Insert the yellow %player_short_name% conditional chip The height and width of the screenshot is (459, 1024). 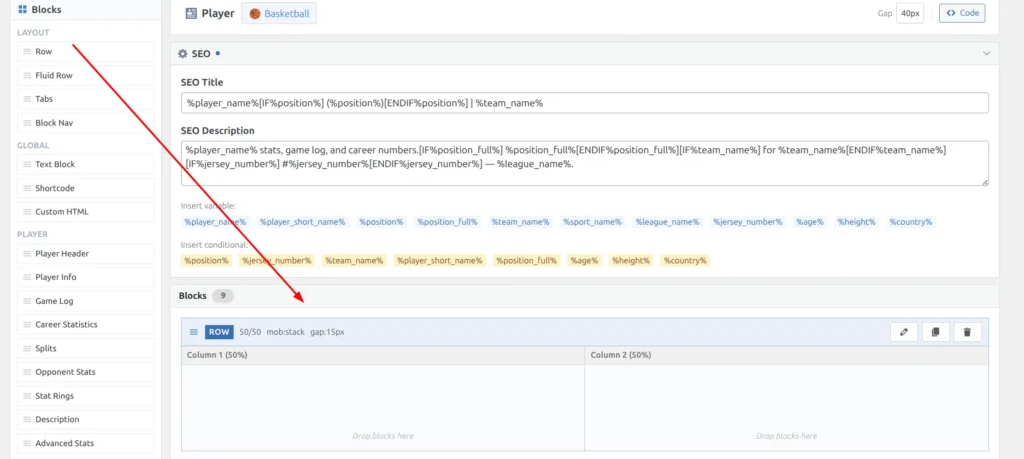click(x=440, y=261)
